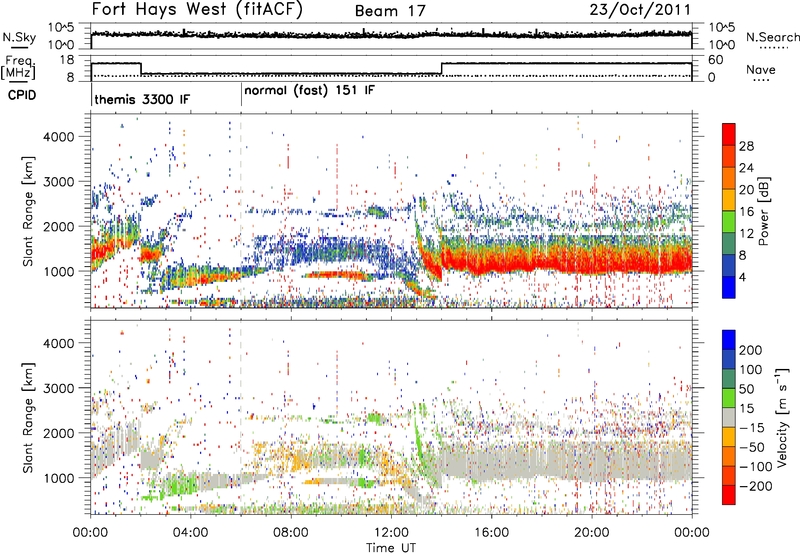The height and width of the screenshot is (554, 800).
Task: Click '1000' on the velocity panel range axis
Action: [x=58, y=478]
